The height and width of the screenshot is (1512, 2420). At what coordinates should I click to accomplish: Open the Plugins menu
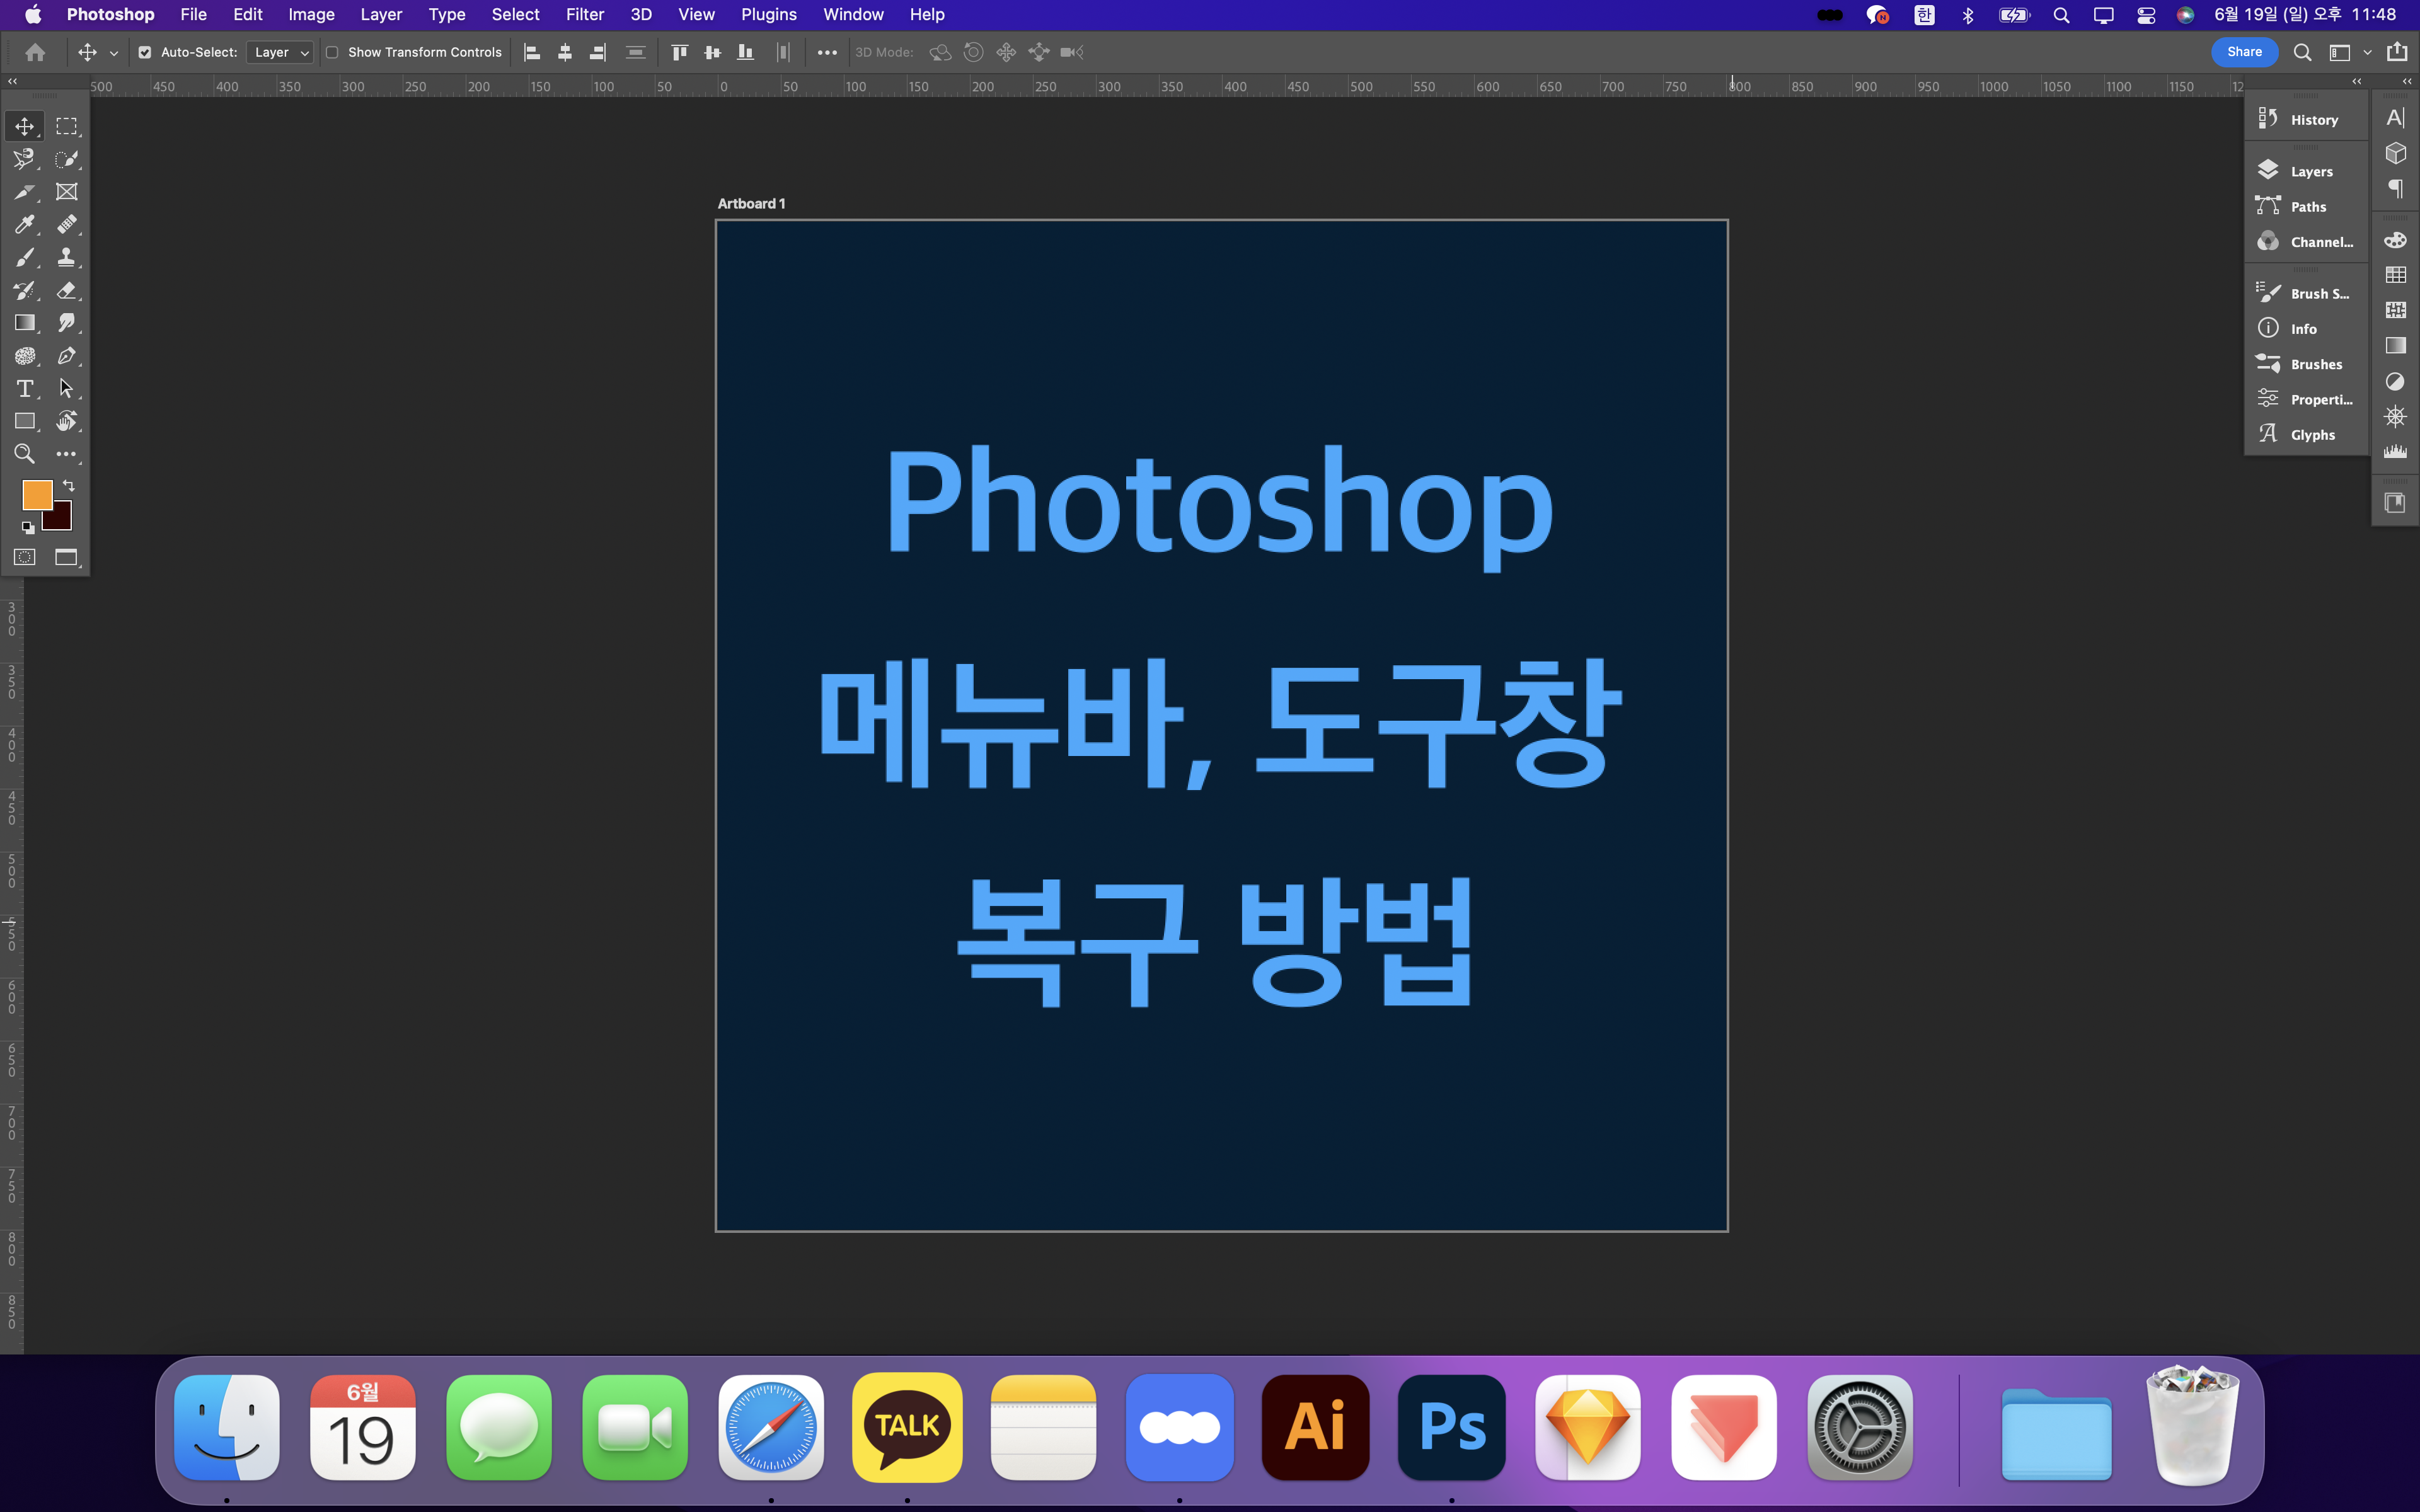click(x=769, y=15)
